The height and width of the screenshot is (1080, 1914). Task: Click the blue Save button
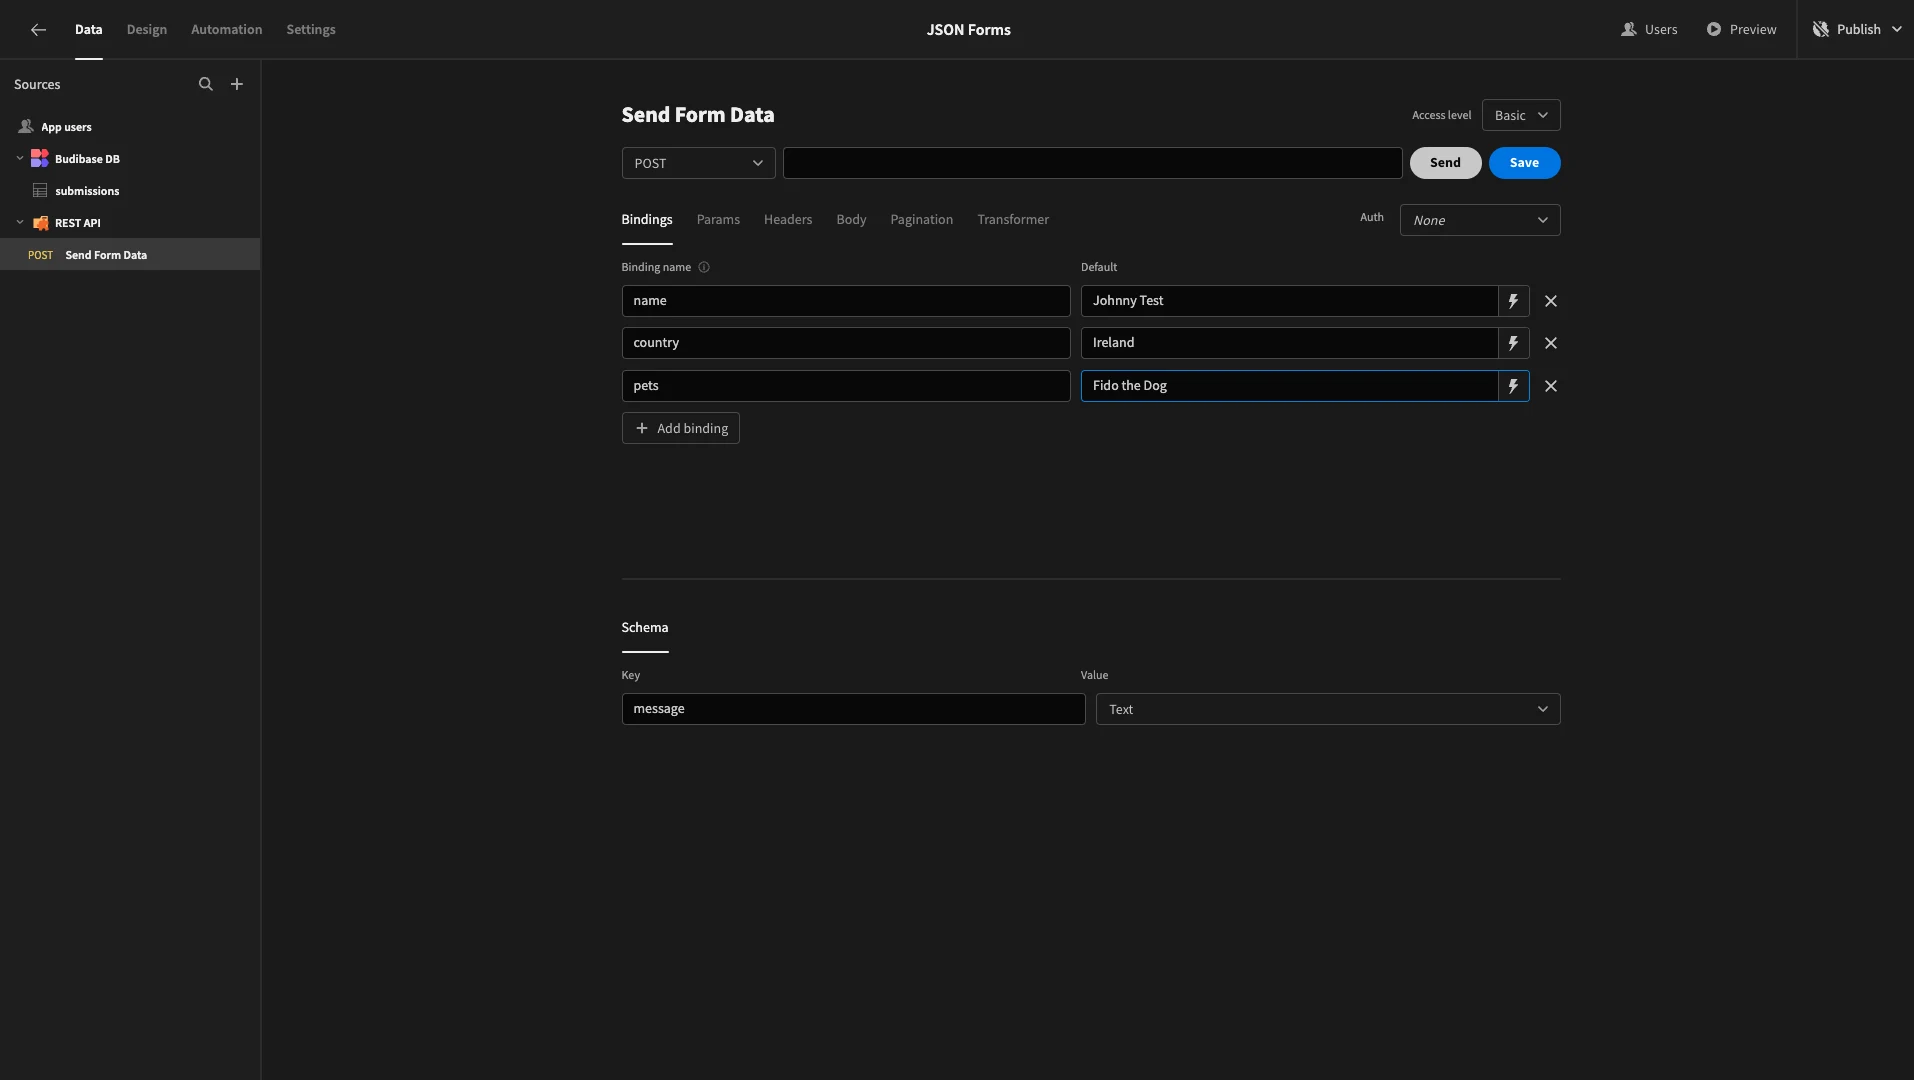1524,163
